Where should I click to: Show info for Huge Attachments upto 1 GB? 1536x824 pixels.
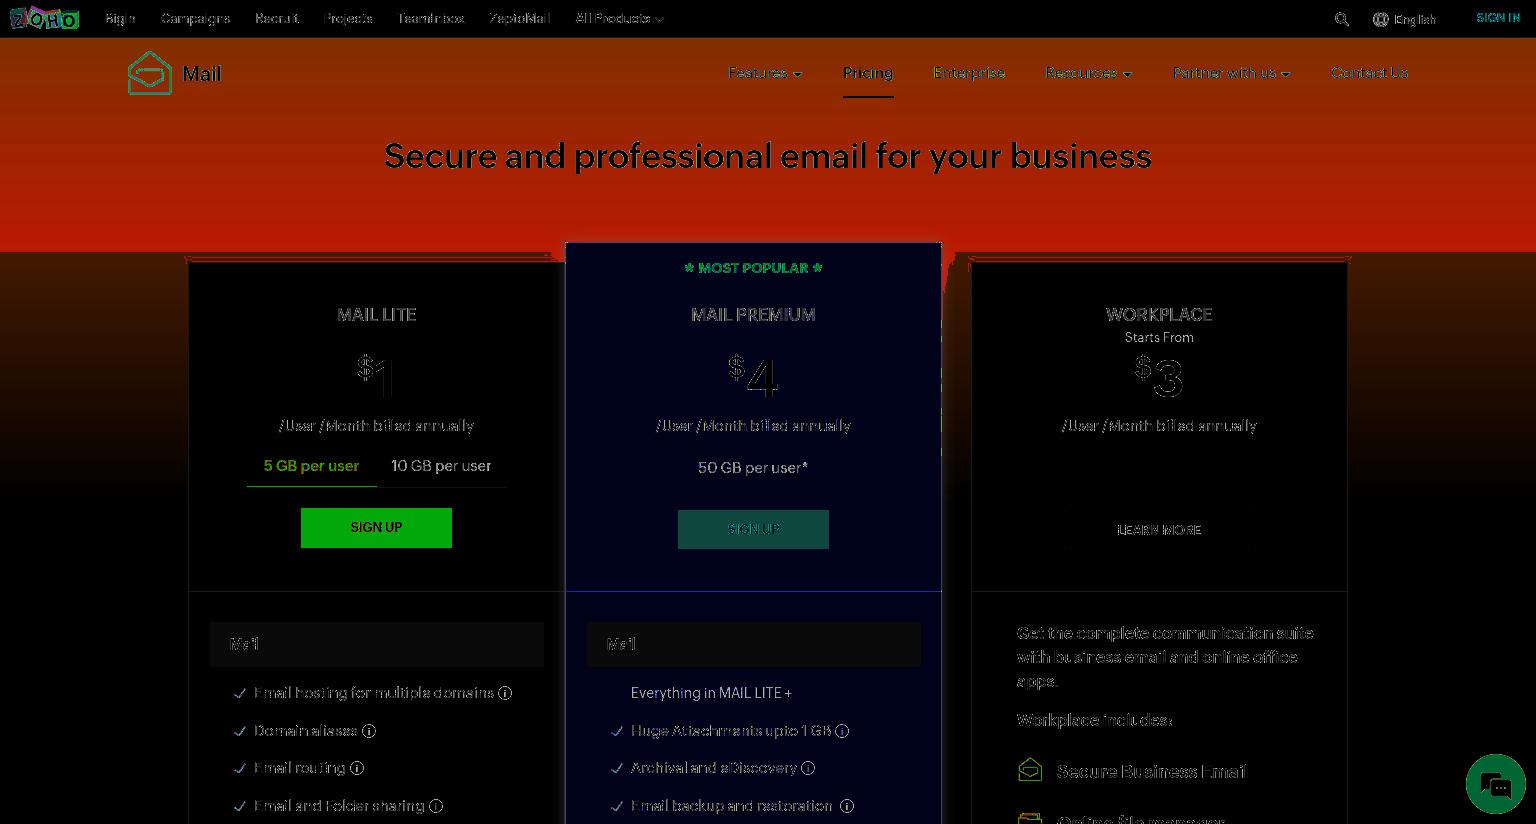pyautogui.click(x=842, y=731)
